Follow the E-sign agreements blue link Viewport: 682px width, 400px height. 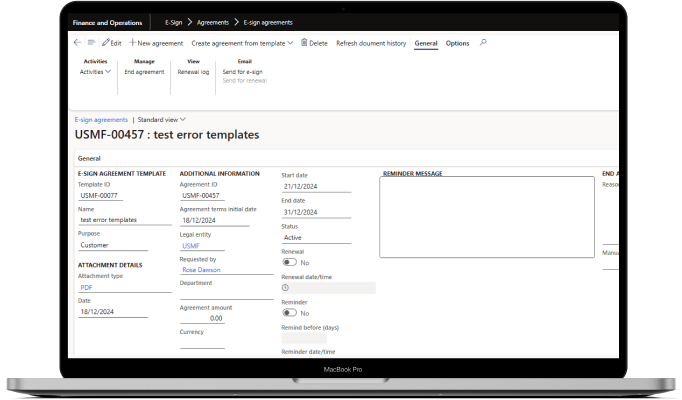pos(101,120)
